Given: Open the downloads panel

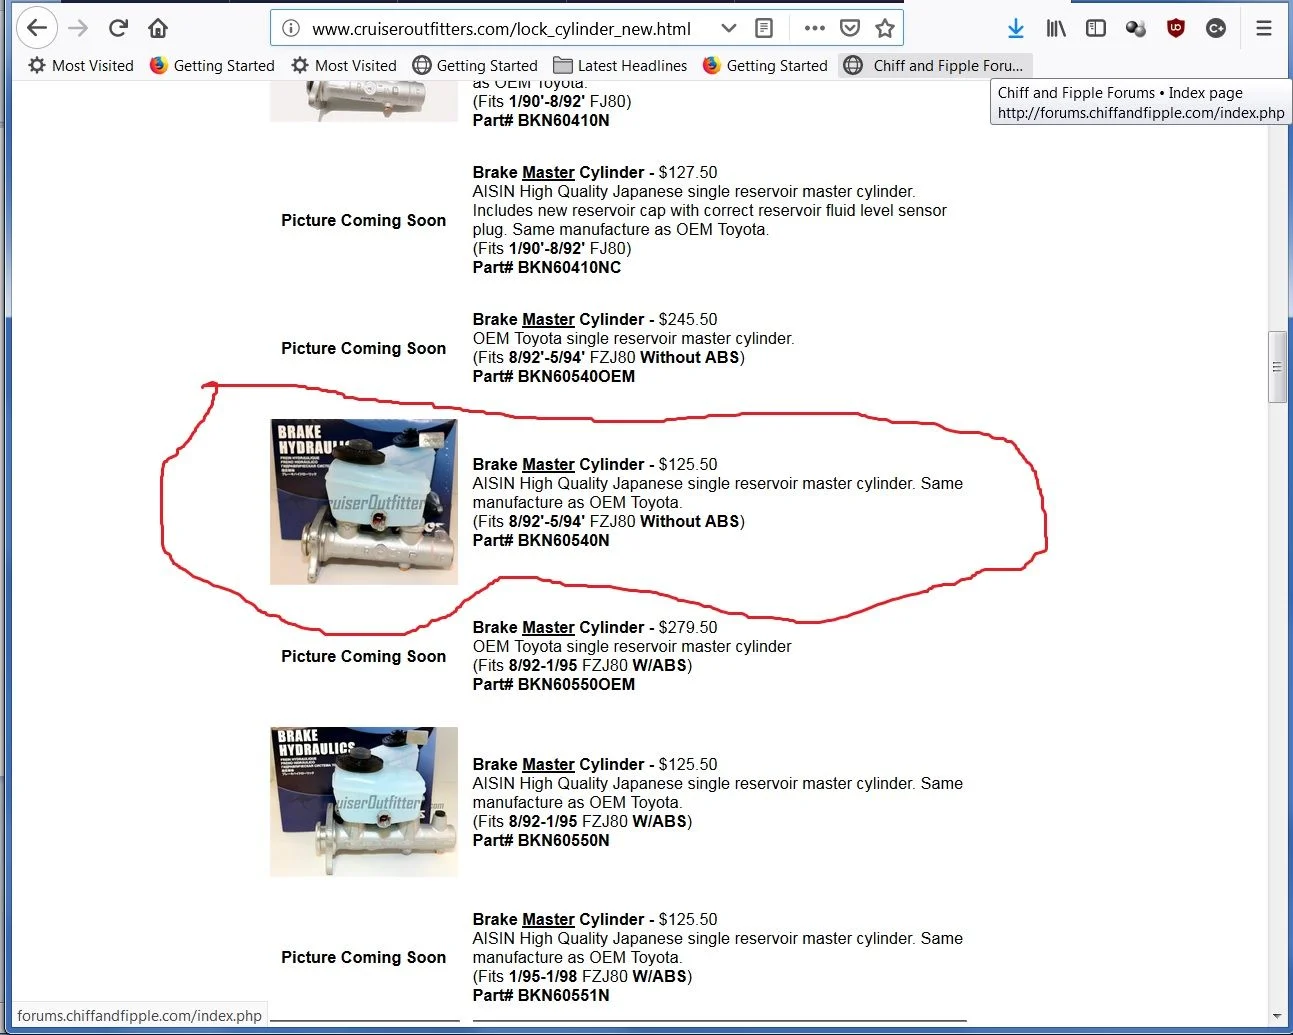Looking at the screenshot, I should 1016,28.
